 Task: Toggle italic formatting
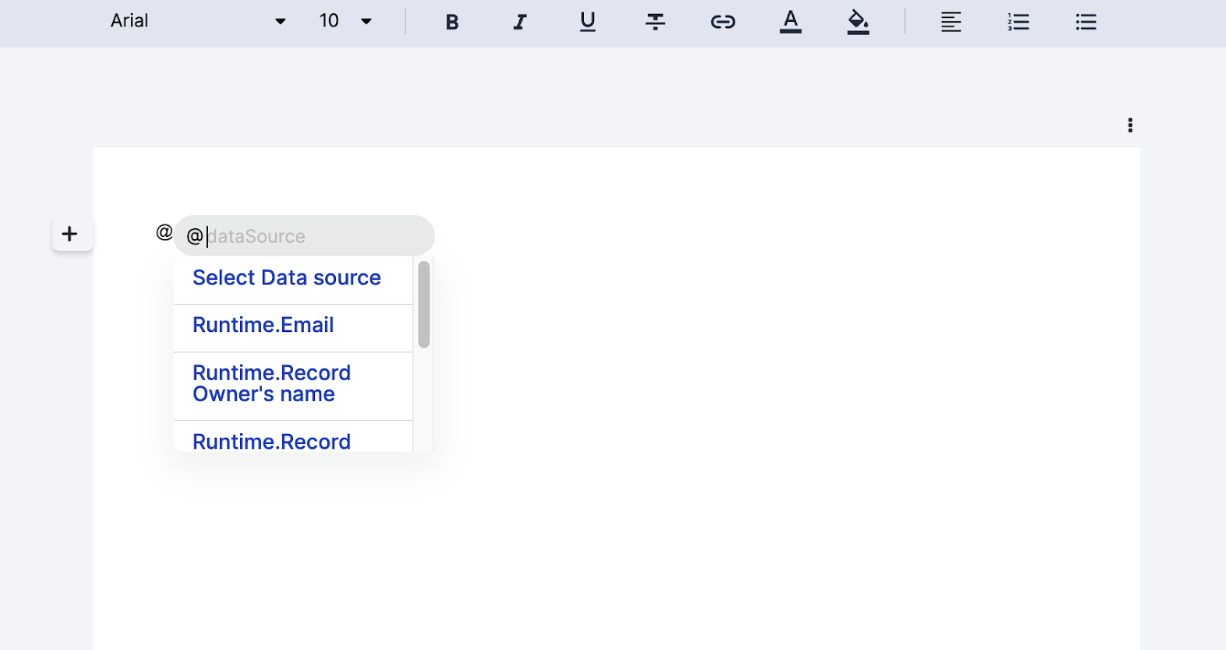[x=520, y=22]
